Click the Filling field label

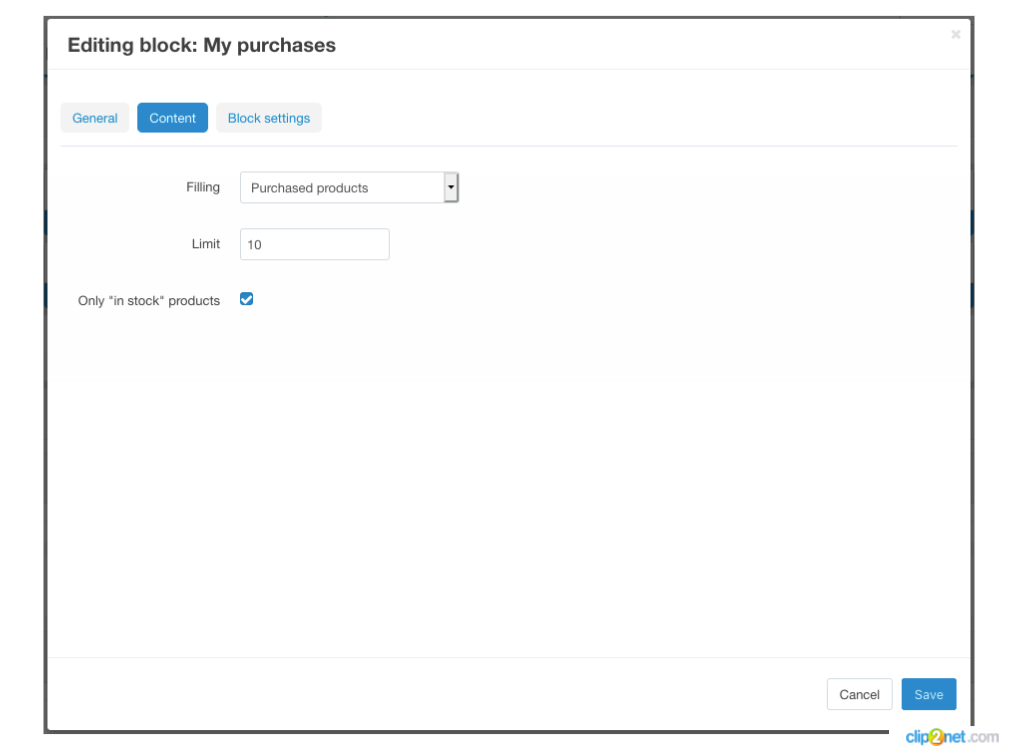click(203, 187)
